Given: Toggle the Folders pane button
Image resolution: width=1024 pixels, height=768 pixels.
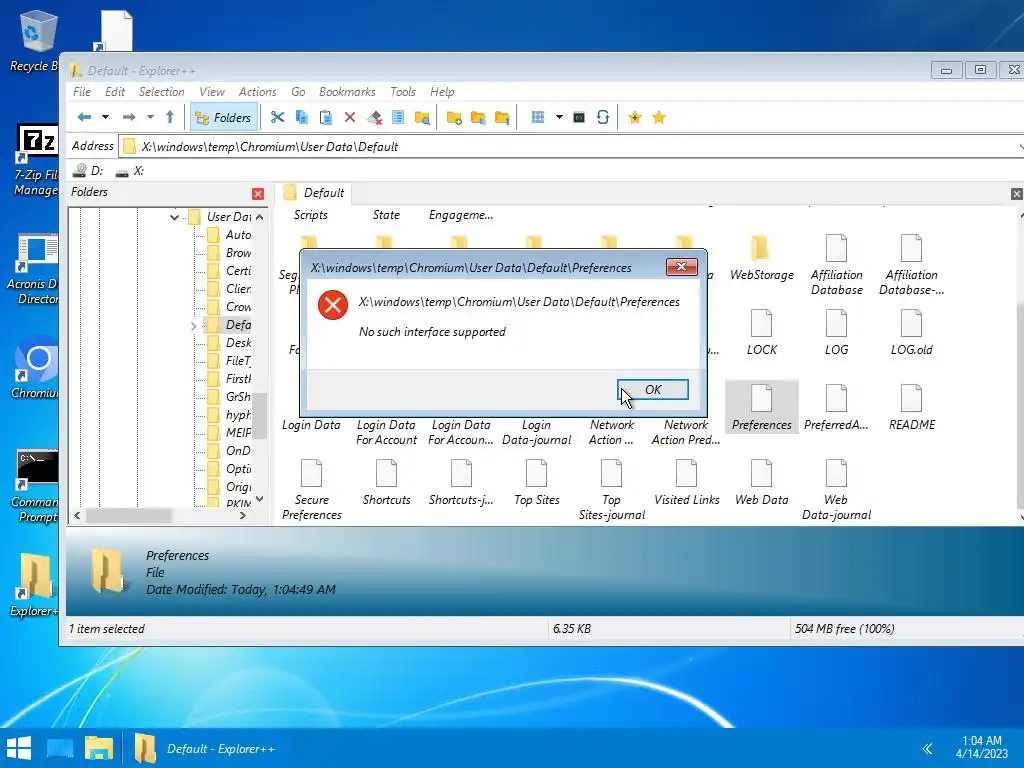Looking at the screenshot, I should click(x=223, y=118).
